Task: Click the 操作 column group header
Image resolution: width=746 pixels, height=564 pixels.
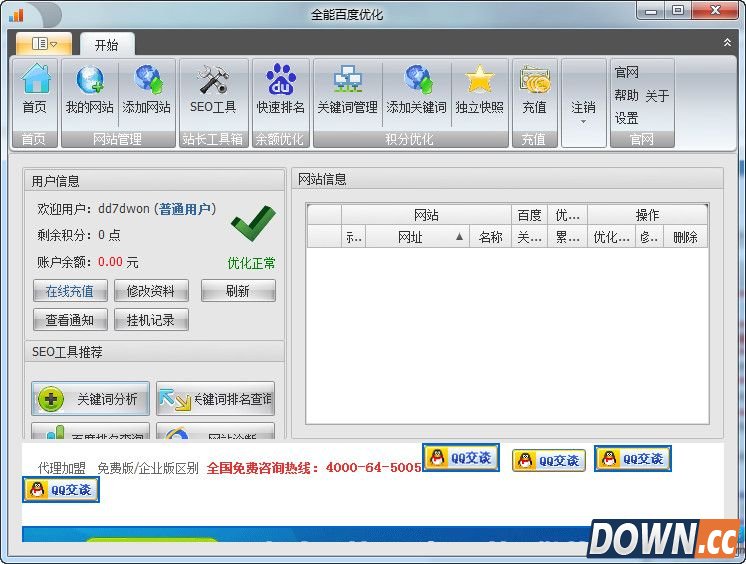Action: 648,215
